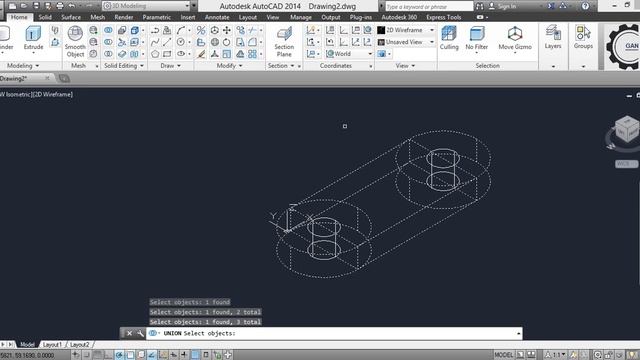Select the Union solid editing tool
Screen dimensions: 640x360
(108, 30)
